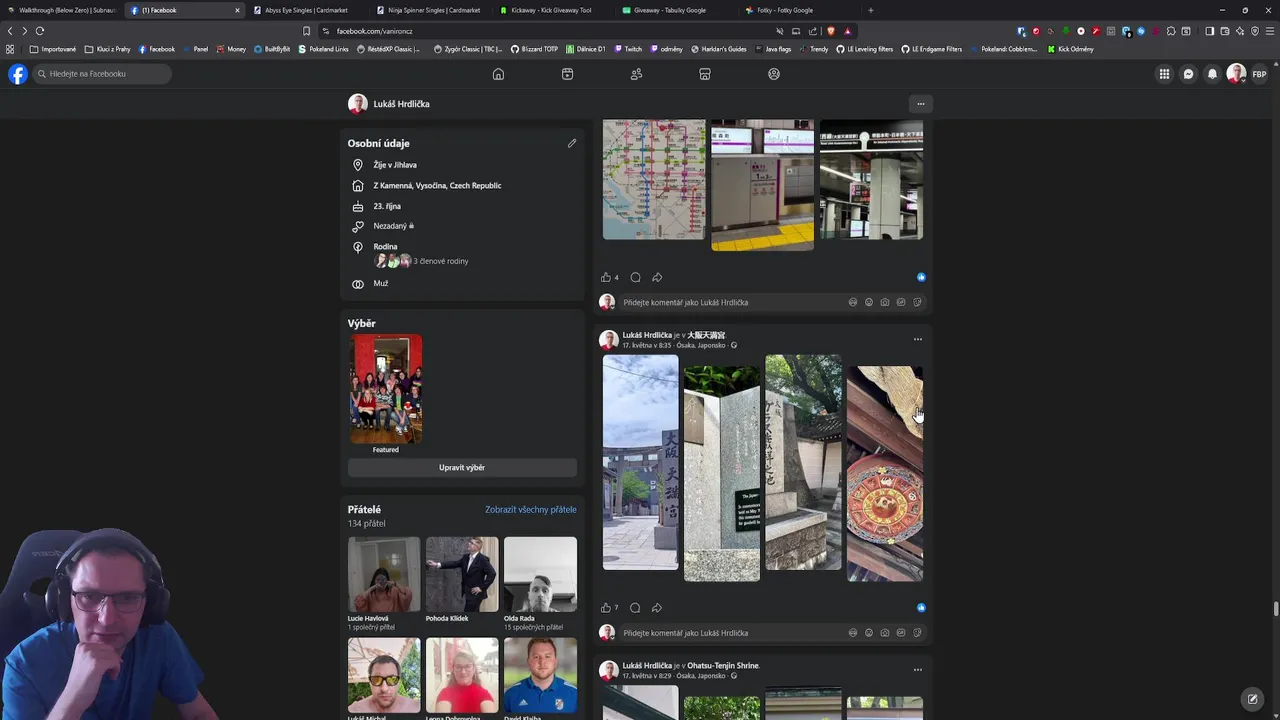Open three-dot menu on Ohatsu-Tenjin Shrine post
Viewport: 1280px width, 720px height.
(918, 669)
